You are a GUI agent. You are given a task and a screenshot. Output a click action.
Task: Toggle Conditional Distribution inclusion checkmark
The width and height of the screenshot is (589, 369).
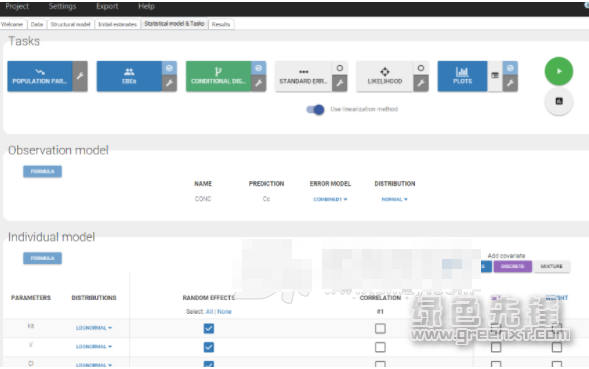tap(258, 68)
